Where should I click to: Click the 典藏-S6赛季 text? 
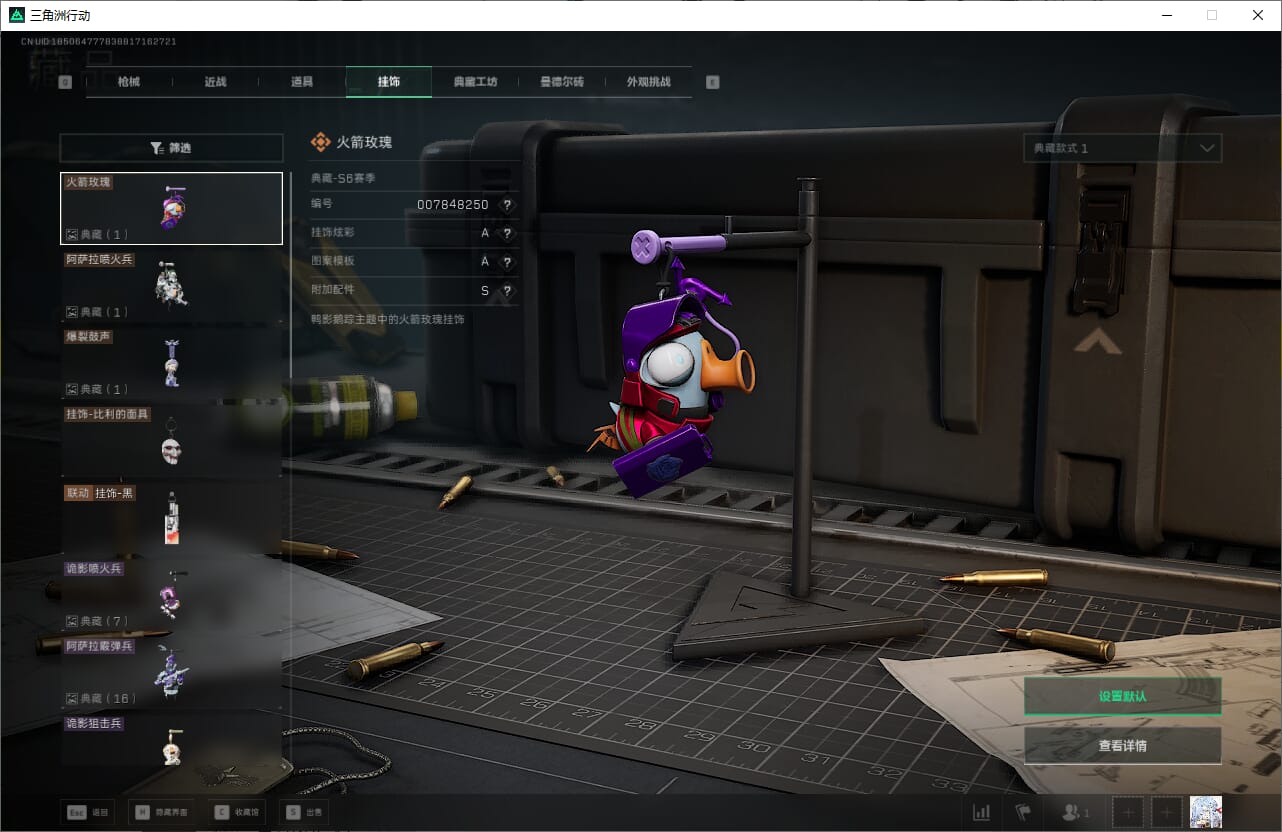tap(343, 178)
